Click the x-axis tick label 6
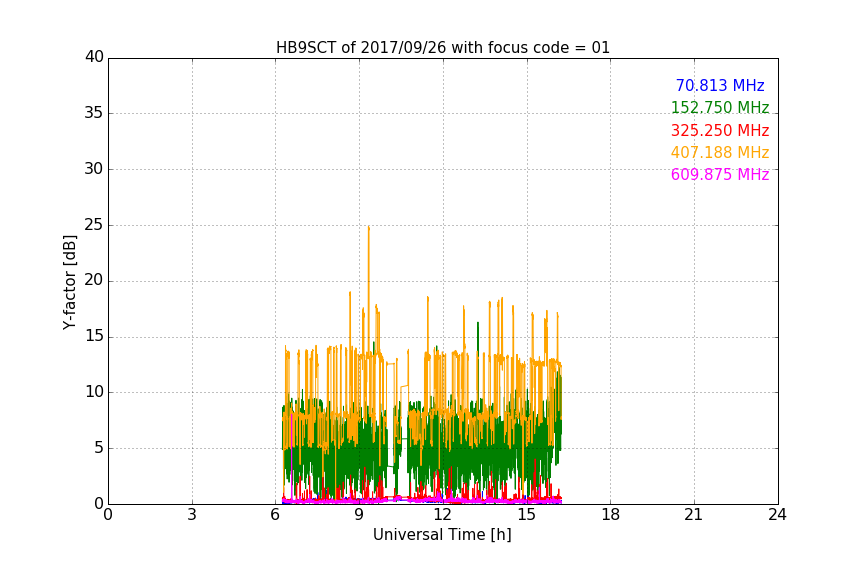The image size is (864, 576). tap(275, 515)
